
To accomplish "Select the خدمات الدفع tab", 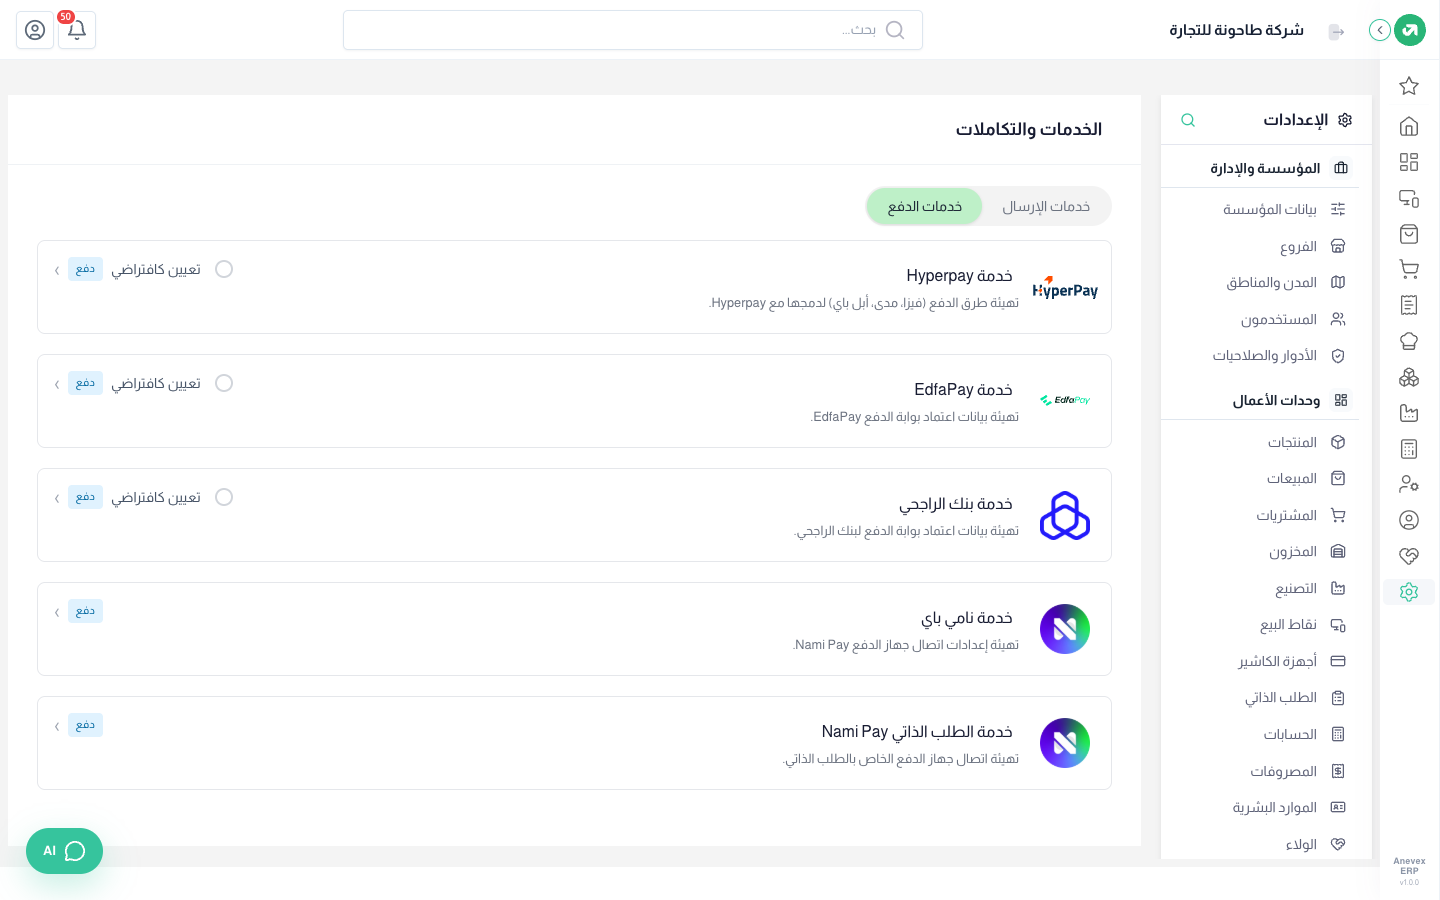I will (925, 206).
